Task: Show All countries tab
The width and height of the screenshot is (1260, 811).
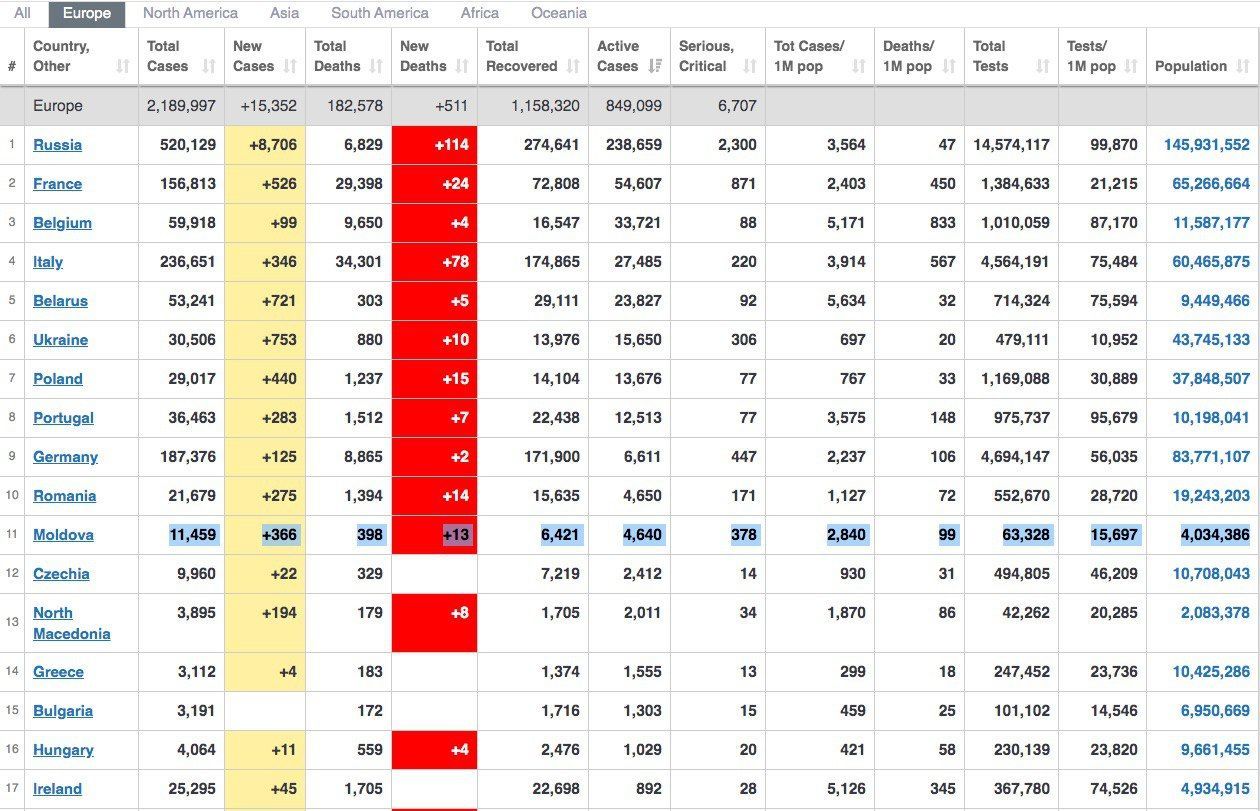Action: coord(22,13)
